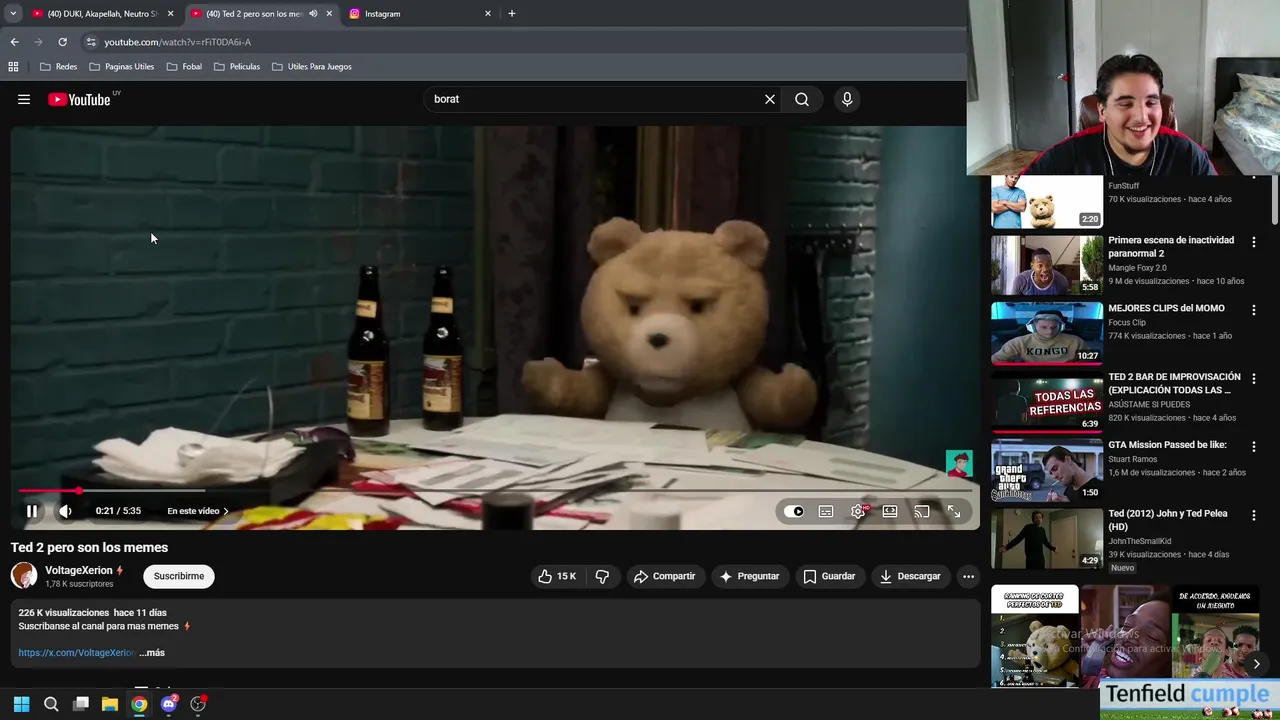Close the Instagram tab
The image size is (1280, 720).
(488, 14)
